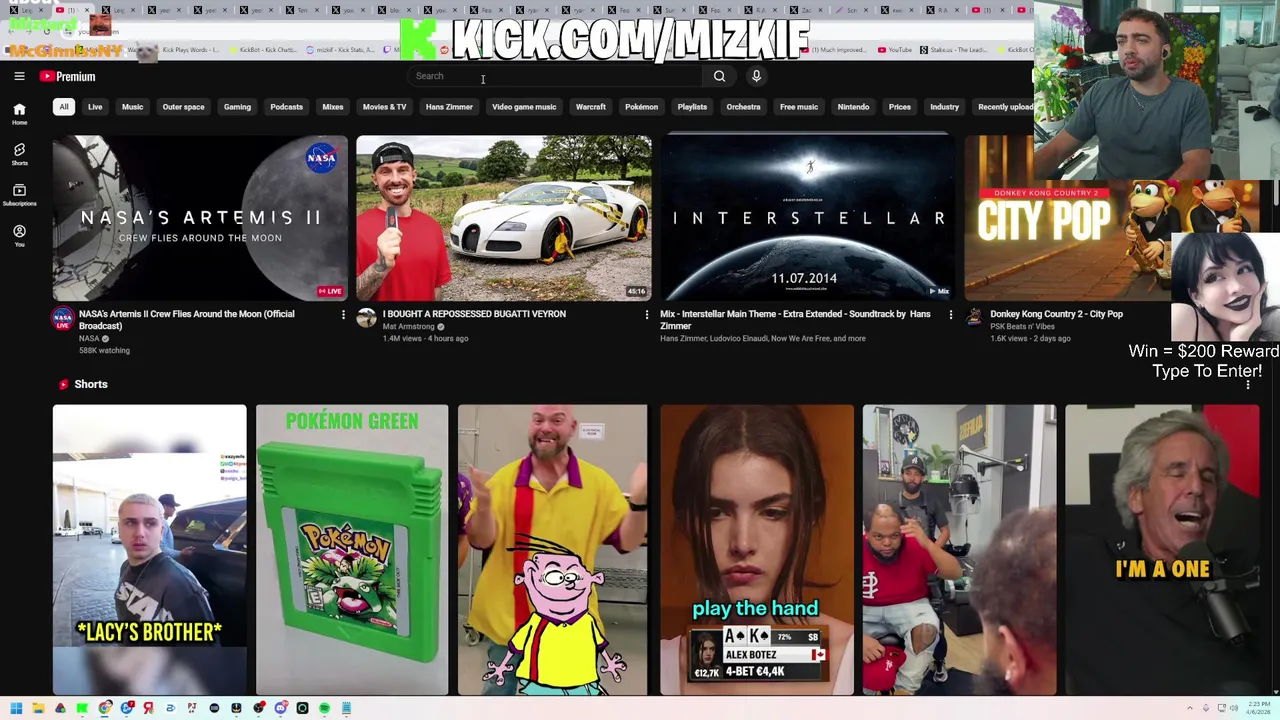Select the Music filter chip
The width and height of the screenshot is (1280, 720).
coord(132,107)
